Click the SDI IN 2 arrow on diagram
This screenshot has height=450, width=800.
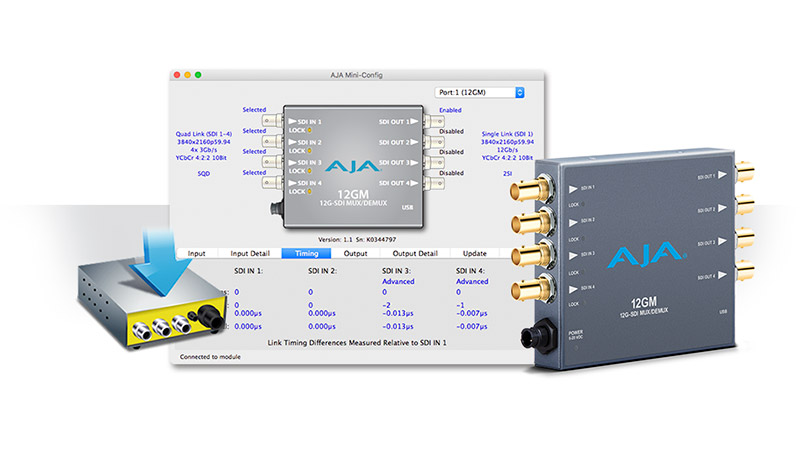pos(292,142)
